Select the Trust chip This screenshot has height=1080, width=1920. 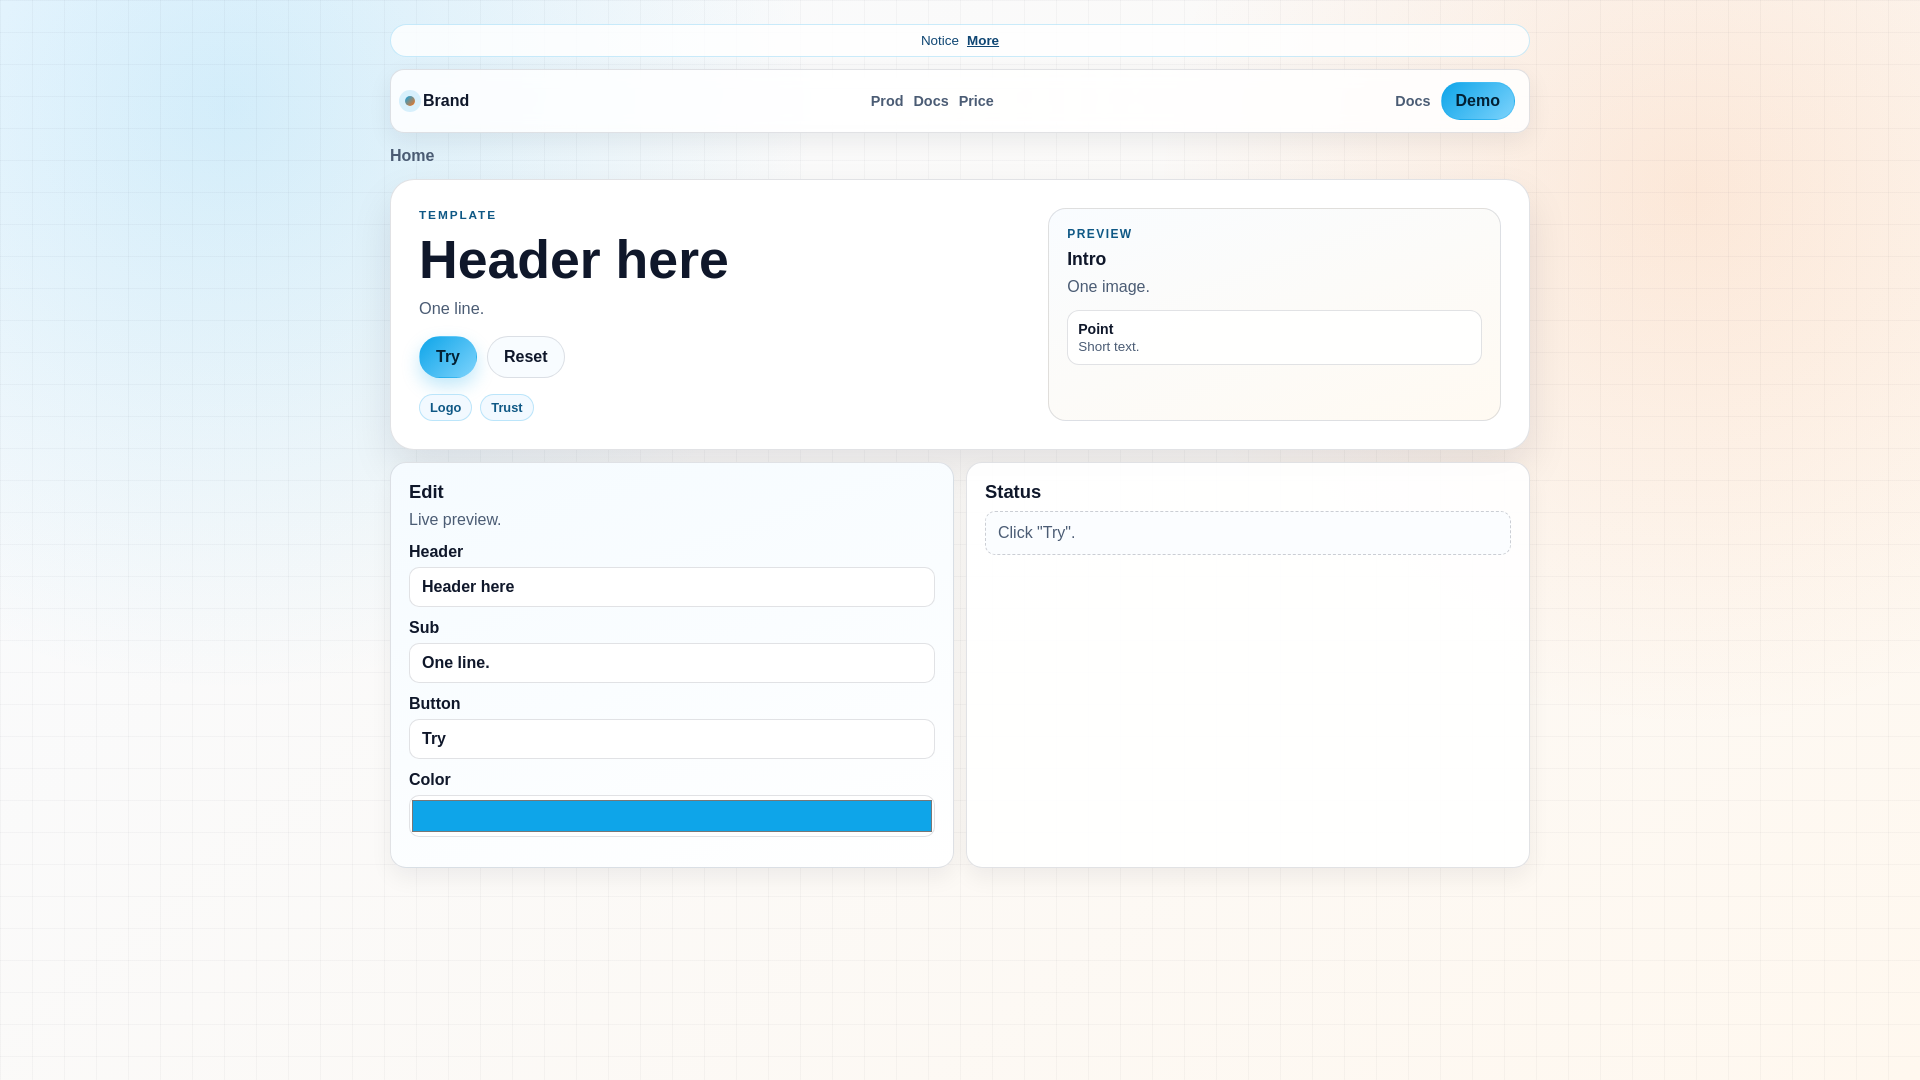pyautogui.click(x=507, y=408)
